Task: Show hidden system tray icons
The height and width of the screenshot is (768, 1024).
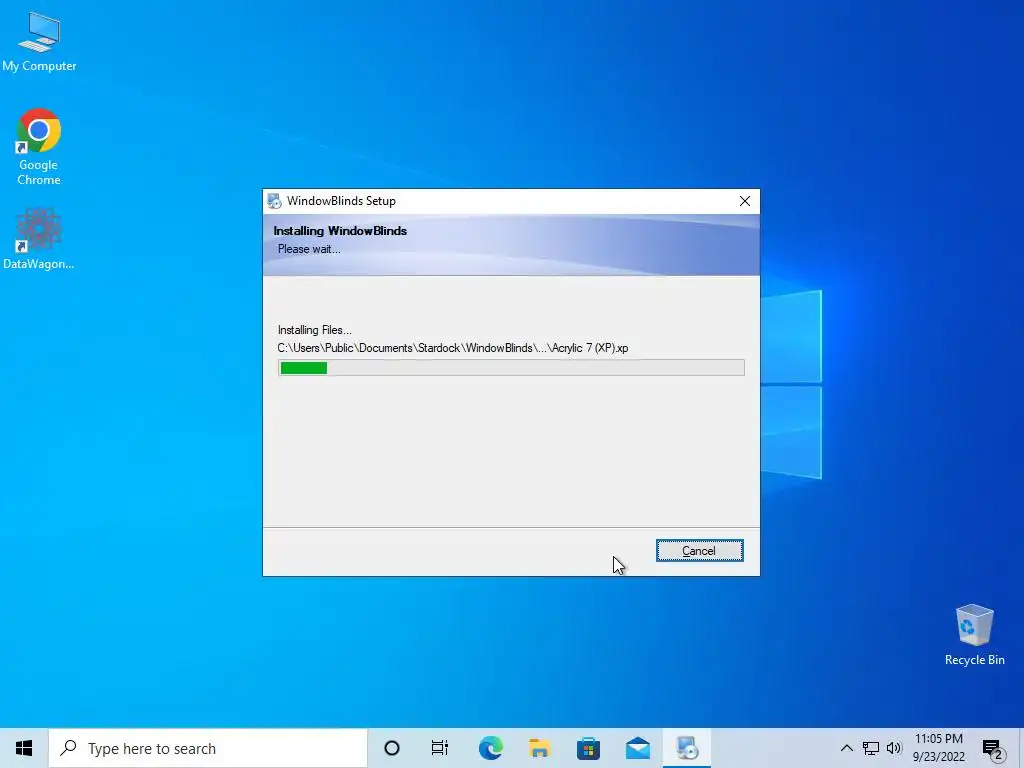Action: pyautogui.click(x=846, y=748)
